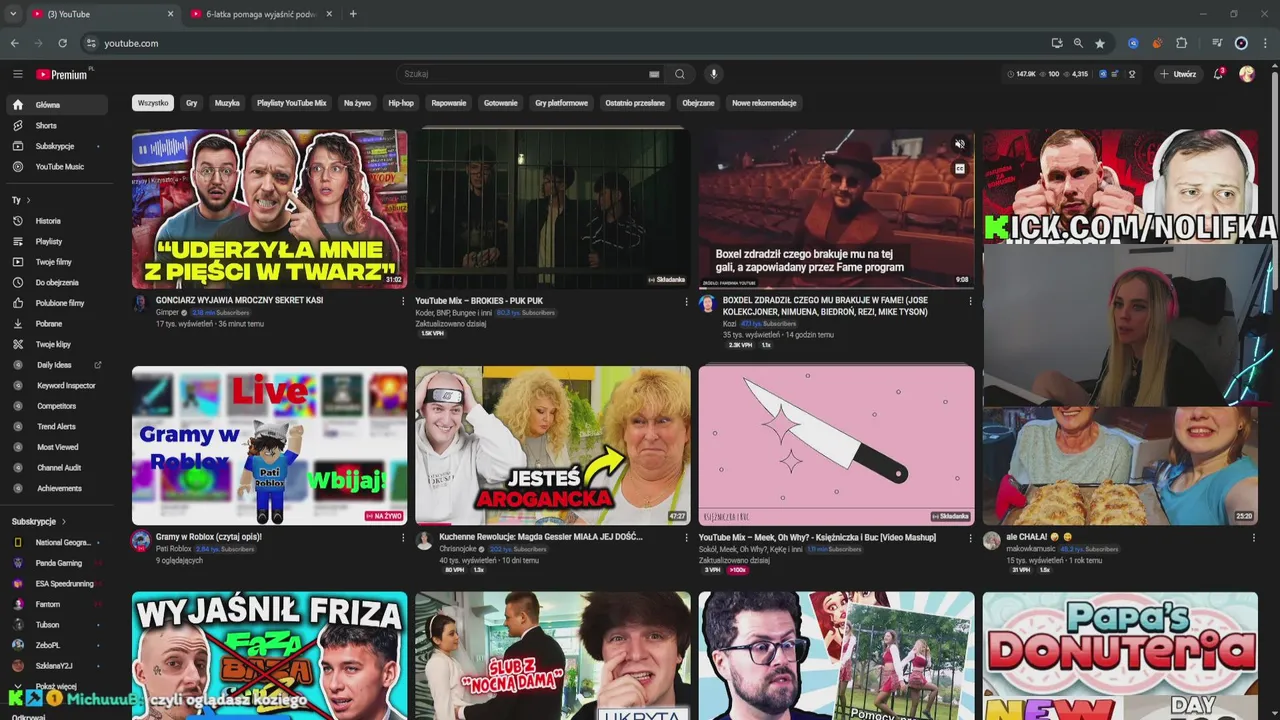Open Polubione filmy liked videos

[x=60, y=303]
